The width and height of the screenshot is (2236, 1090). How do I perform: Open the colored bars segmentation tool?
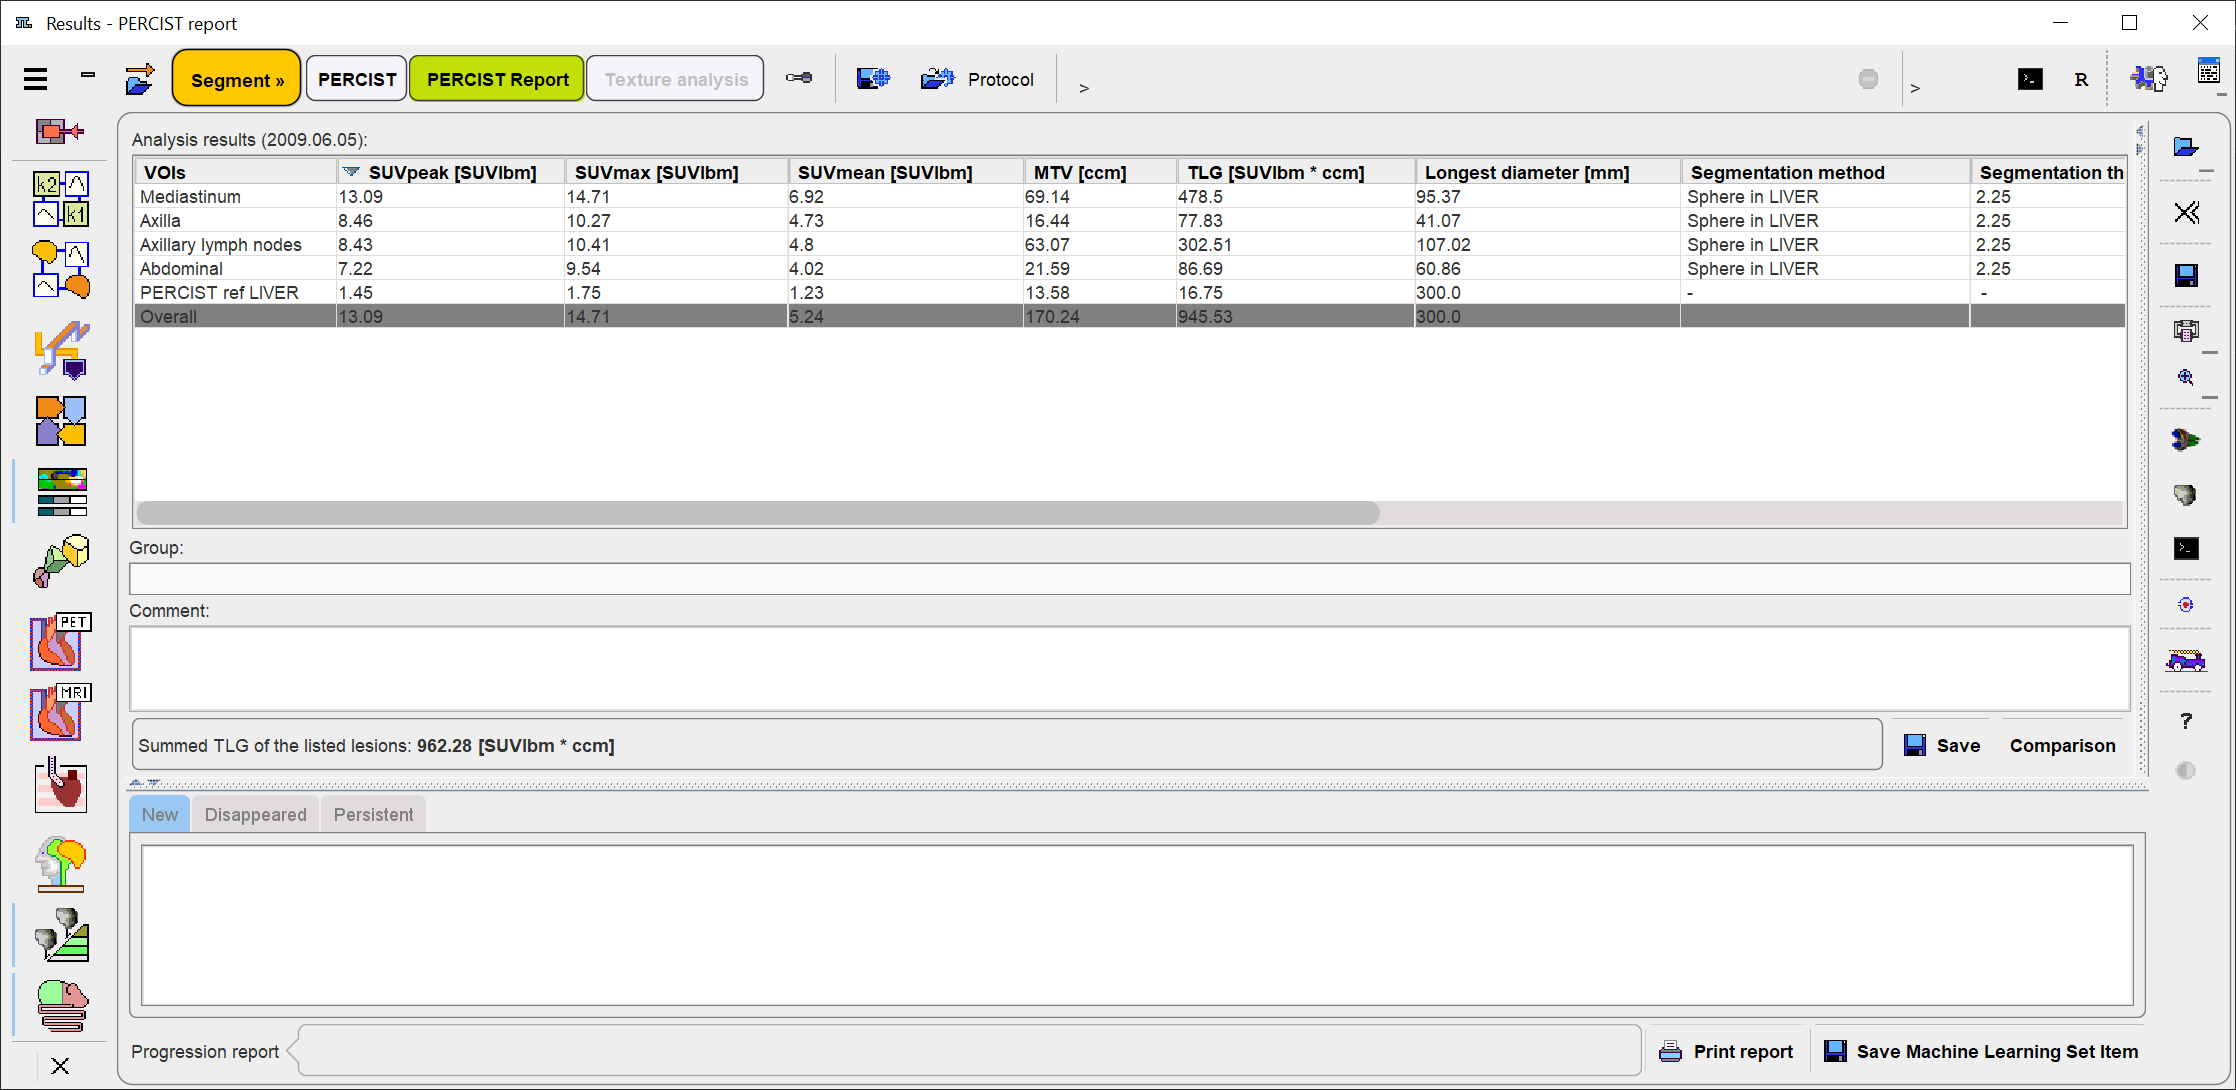[x=62, y=492]
